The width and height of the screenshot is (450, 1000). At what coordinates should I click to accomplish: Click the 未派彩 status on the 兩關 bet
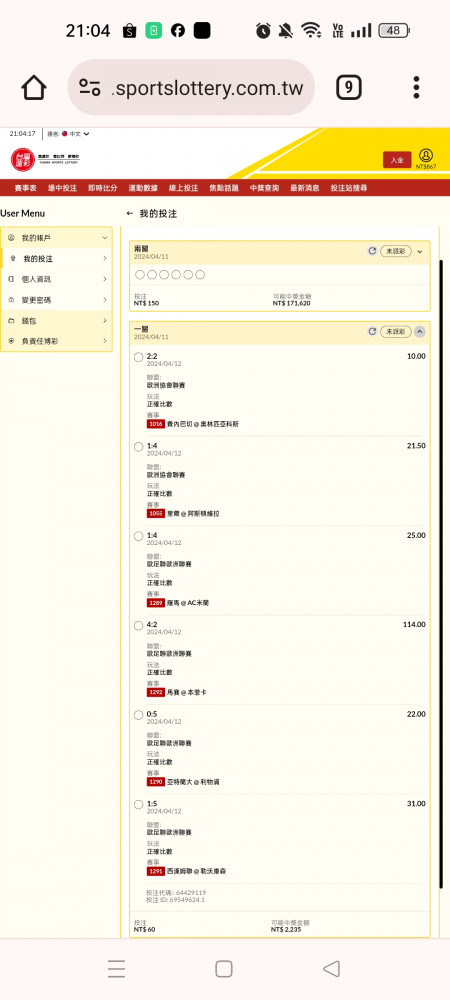(396, 251)
